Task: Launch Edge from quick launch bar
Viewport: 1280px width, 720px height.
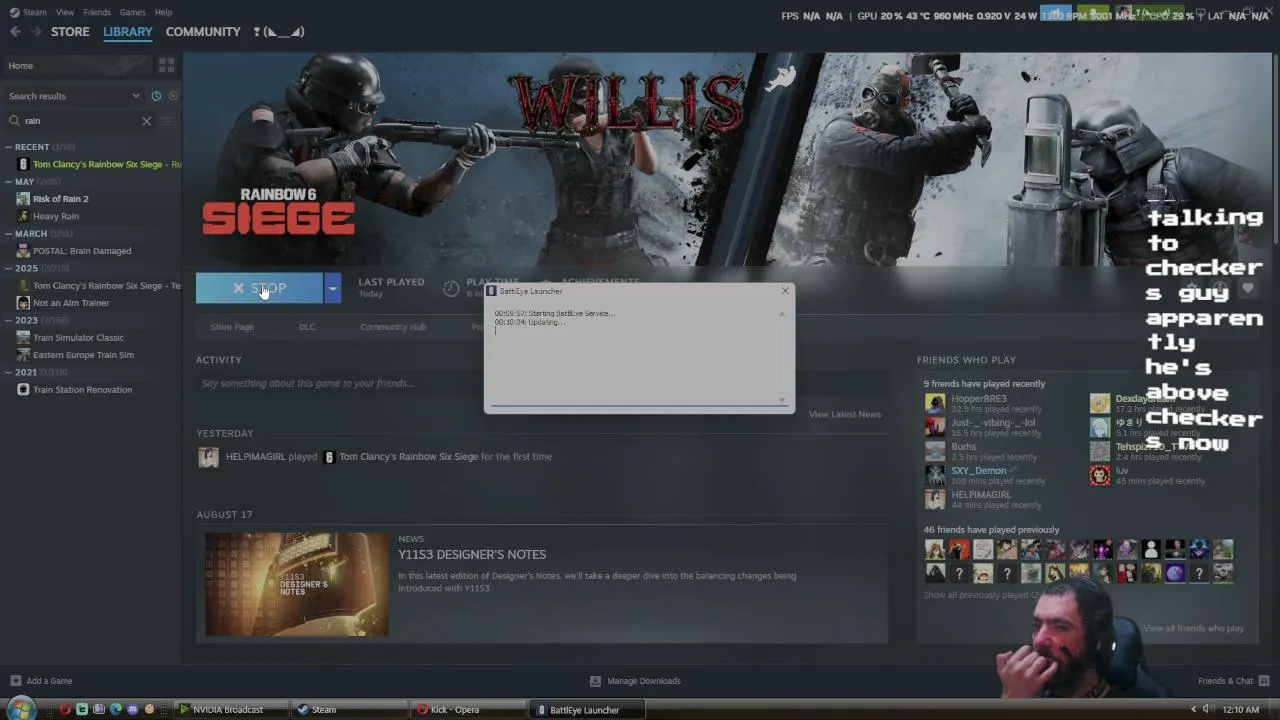Action: [x=116, y=710]
